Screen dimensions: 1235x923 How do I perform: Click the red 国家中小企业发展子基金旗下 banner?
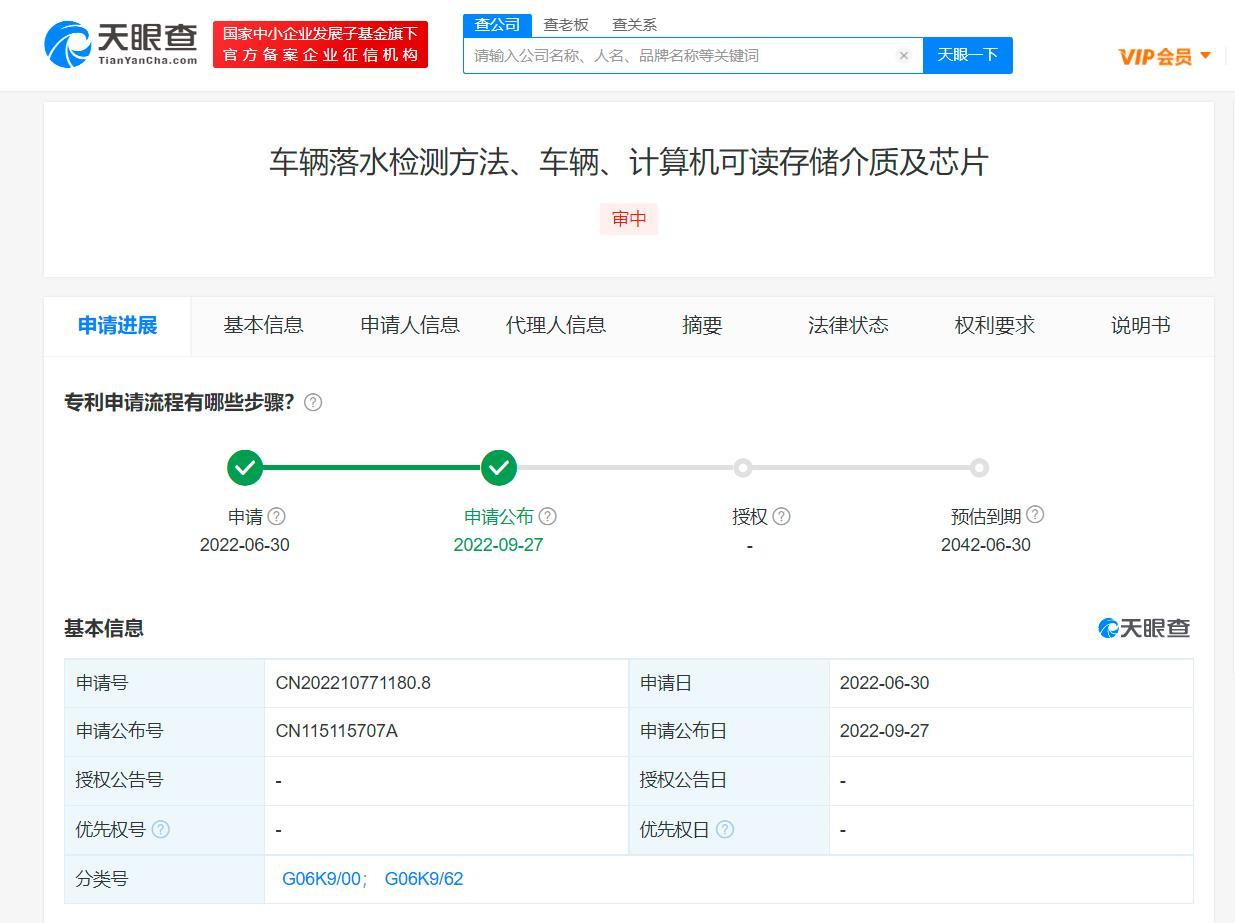[x=320, y=44]
